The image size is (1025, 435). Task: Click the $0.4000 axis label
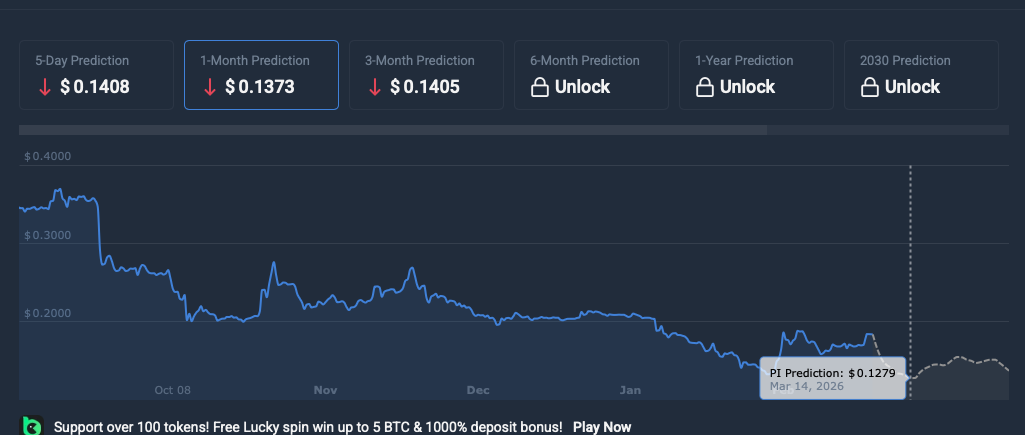(48, 157)
